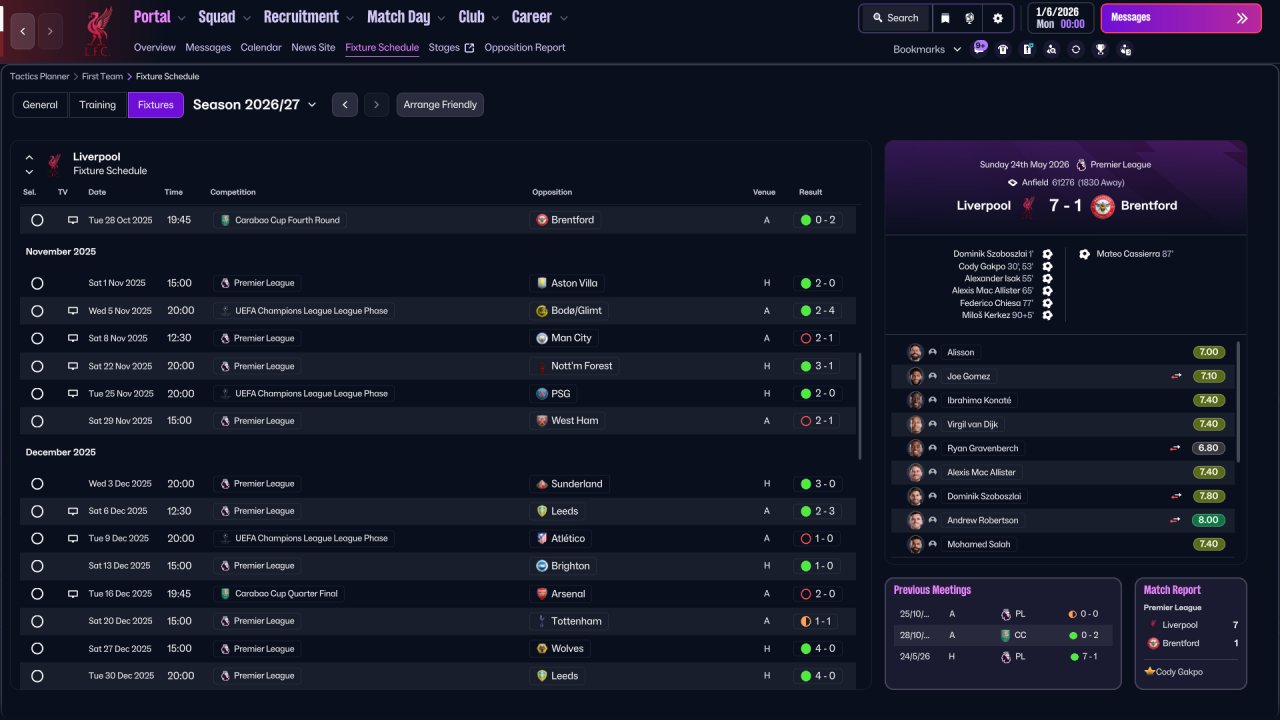
Task: Click the player ratings list scrollbar
Action: point(1239,400)
